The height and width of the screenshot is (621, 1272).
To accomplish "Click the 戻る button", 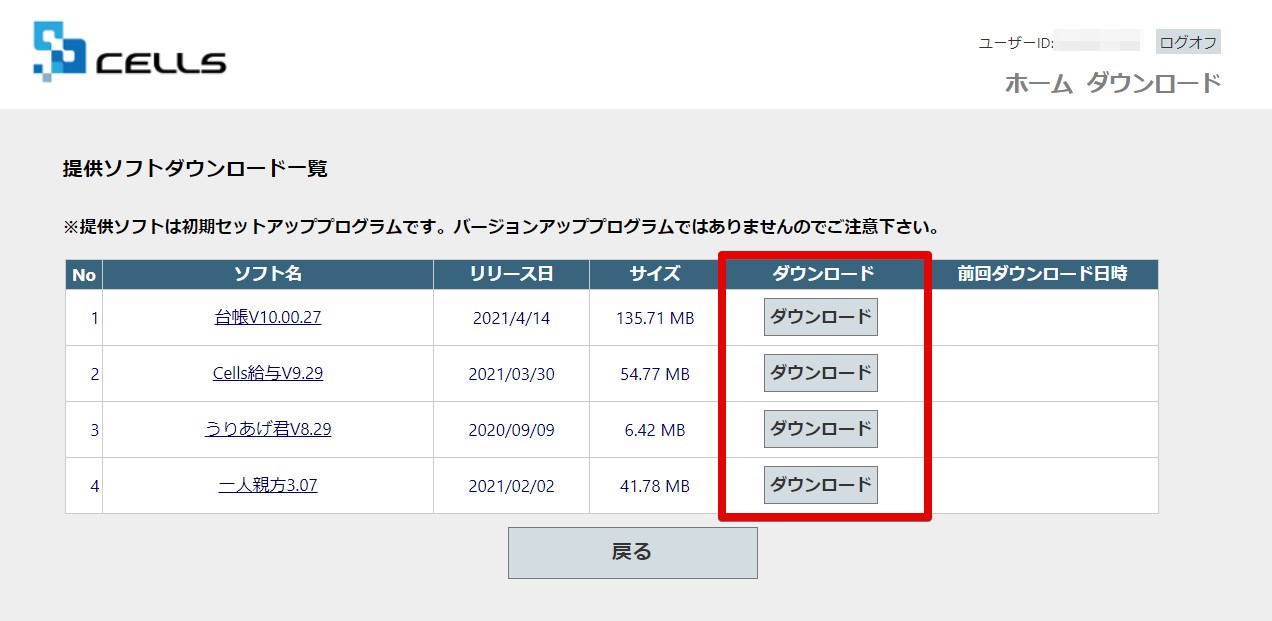I will tap(633, 552).
